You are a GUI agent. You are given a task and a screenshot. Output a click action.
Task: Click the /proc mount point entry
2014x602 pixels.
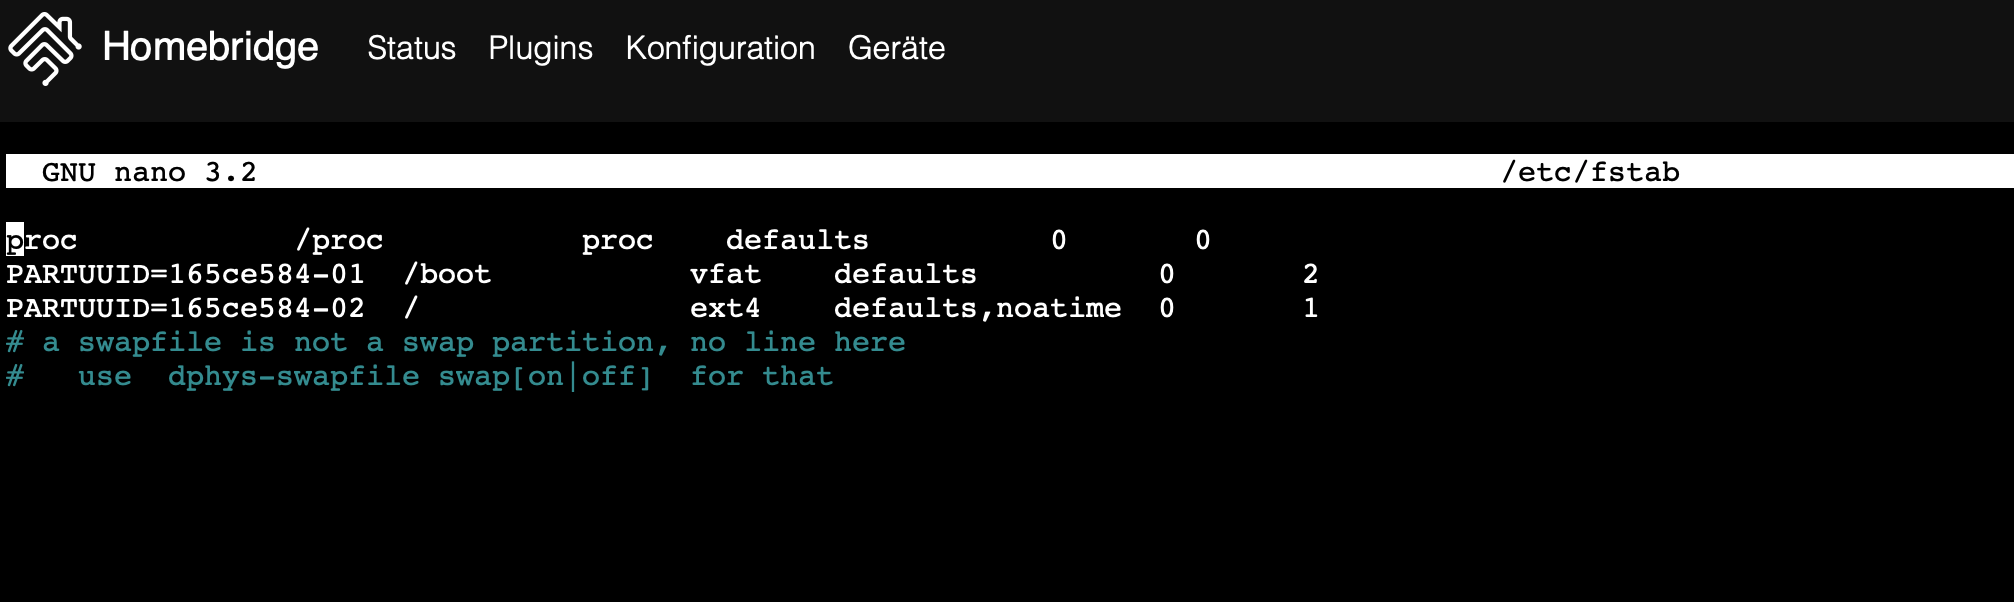[339, 240]
